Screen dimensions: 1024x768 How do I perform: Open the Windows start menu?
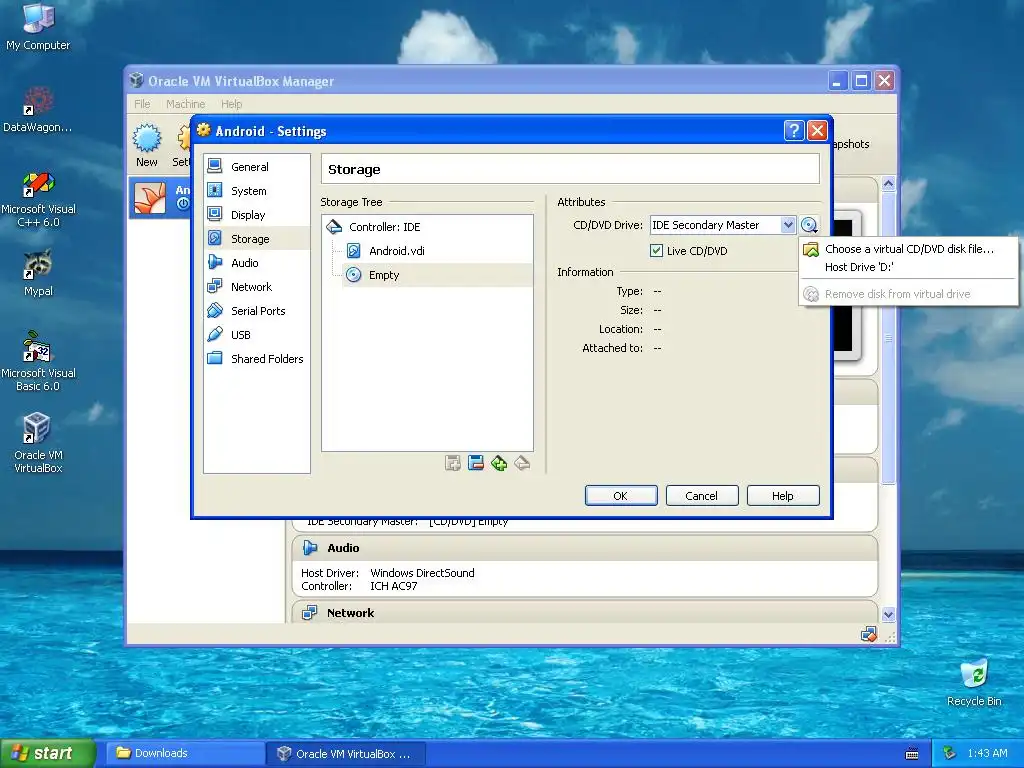48,753
